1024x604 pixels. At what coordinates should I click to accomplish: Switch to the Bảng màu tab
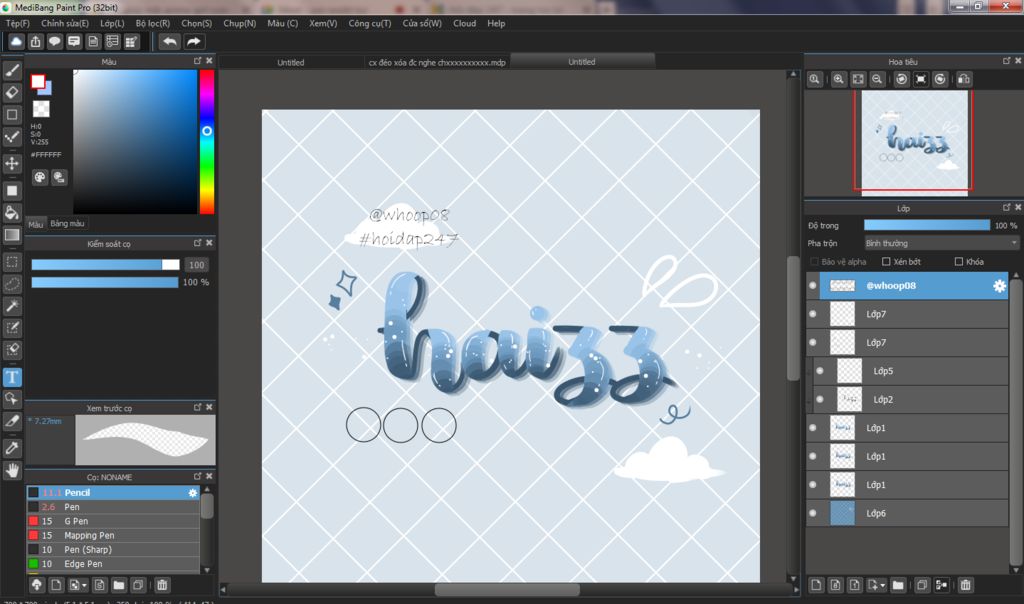(x=67, y=223)
